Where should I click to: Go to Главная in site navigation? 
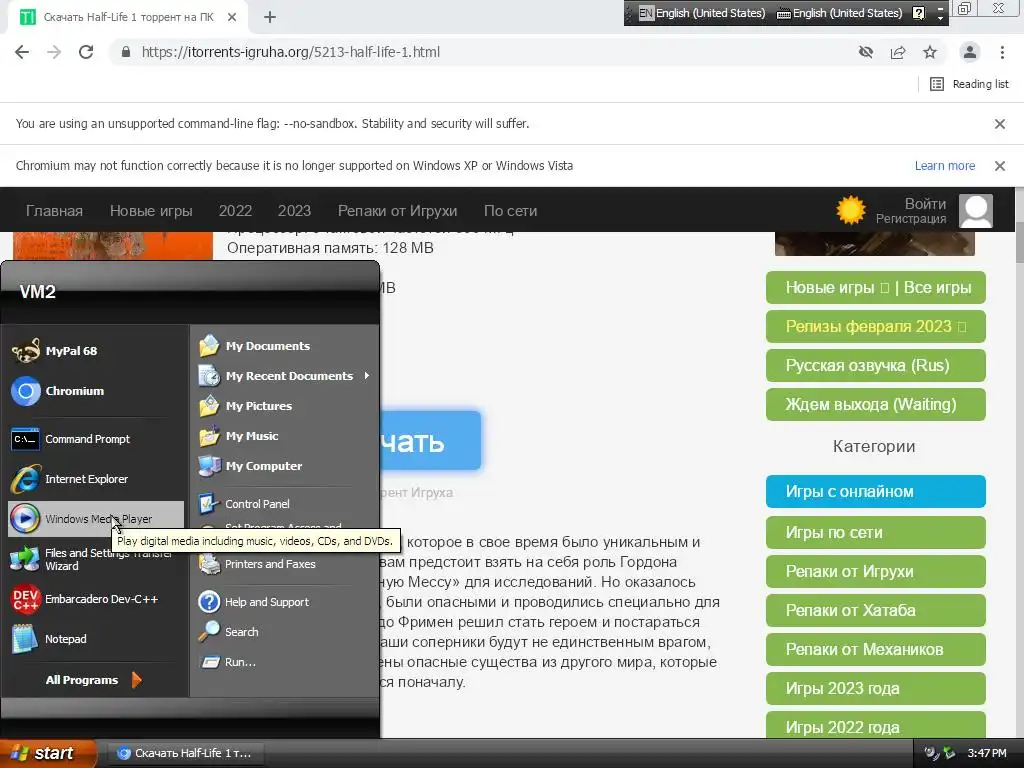[x=54, y=210]
